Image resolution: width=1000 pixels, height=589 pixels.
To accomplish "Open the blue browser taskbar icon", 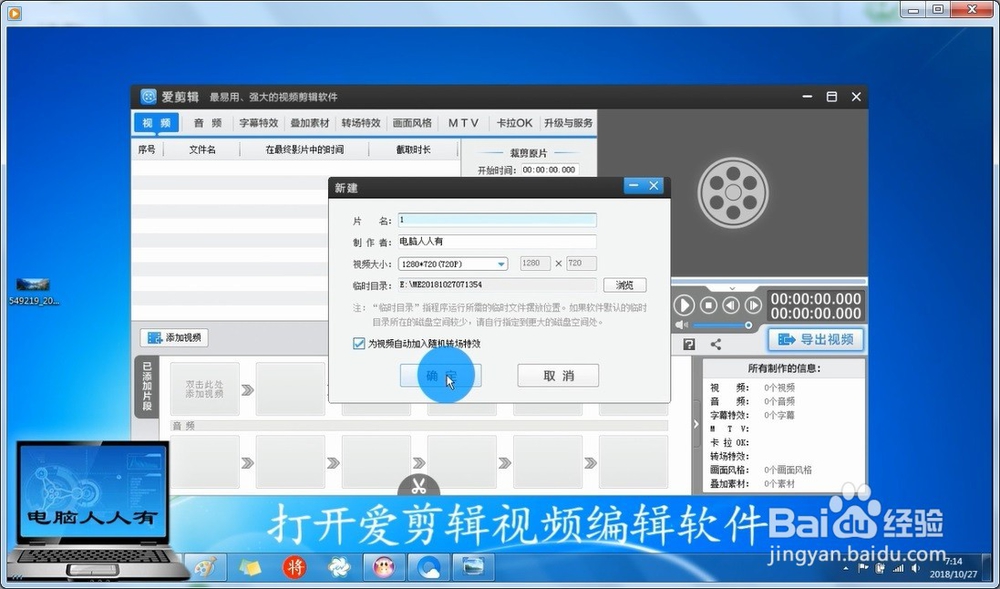I will tap(428, 567).
